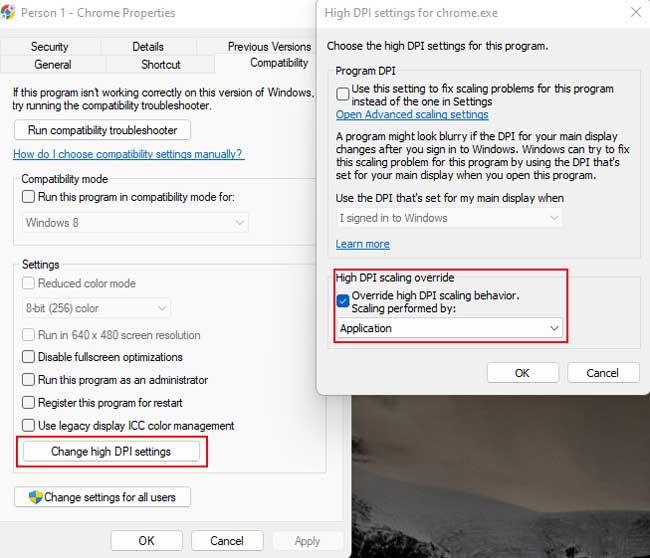The width and height of the screenshot is (650, 558).
Task: Click OK in Chrome Properties window
Action: tap(146, 541)
